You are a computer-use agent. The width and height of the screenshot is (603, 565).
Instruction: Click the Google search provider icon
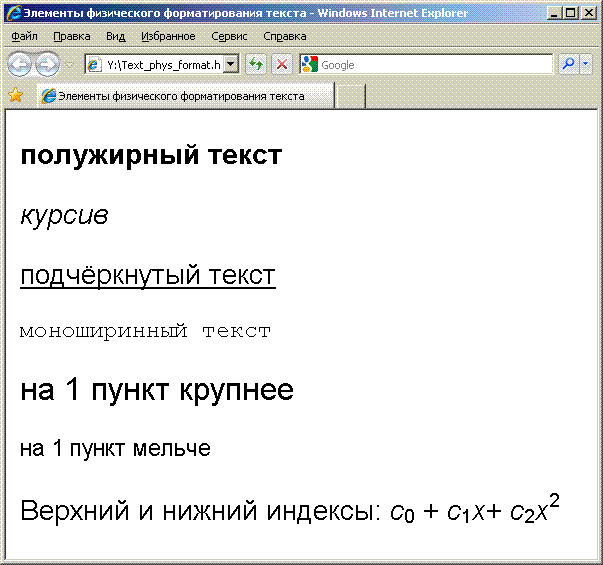pos(310,64)
